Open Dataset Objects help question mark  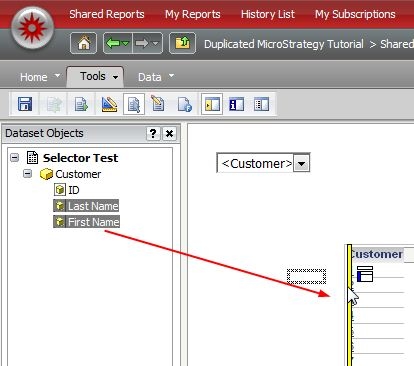153,134
